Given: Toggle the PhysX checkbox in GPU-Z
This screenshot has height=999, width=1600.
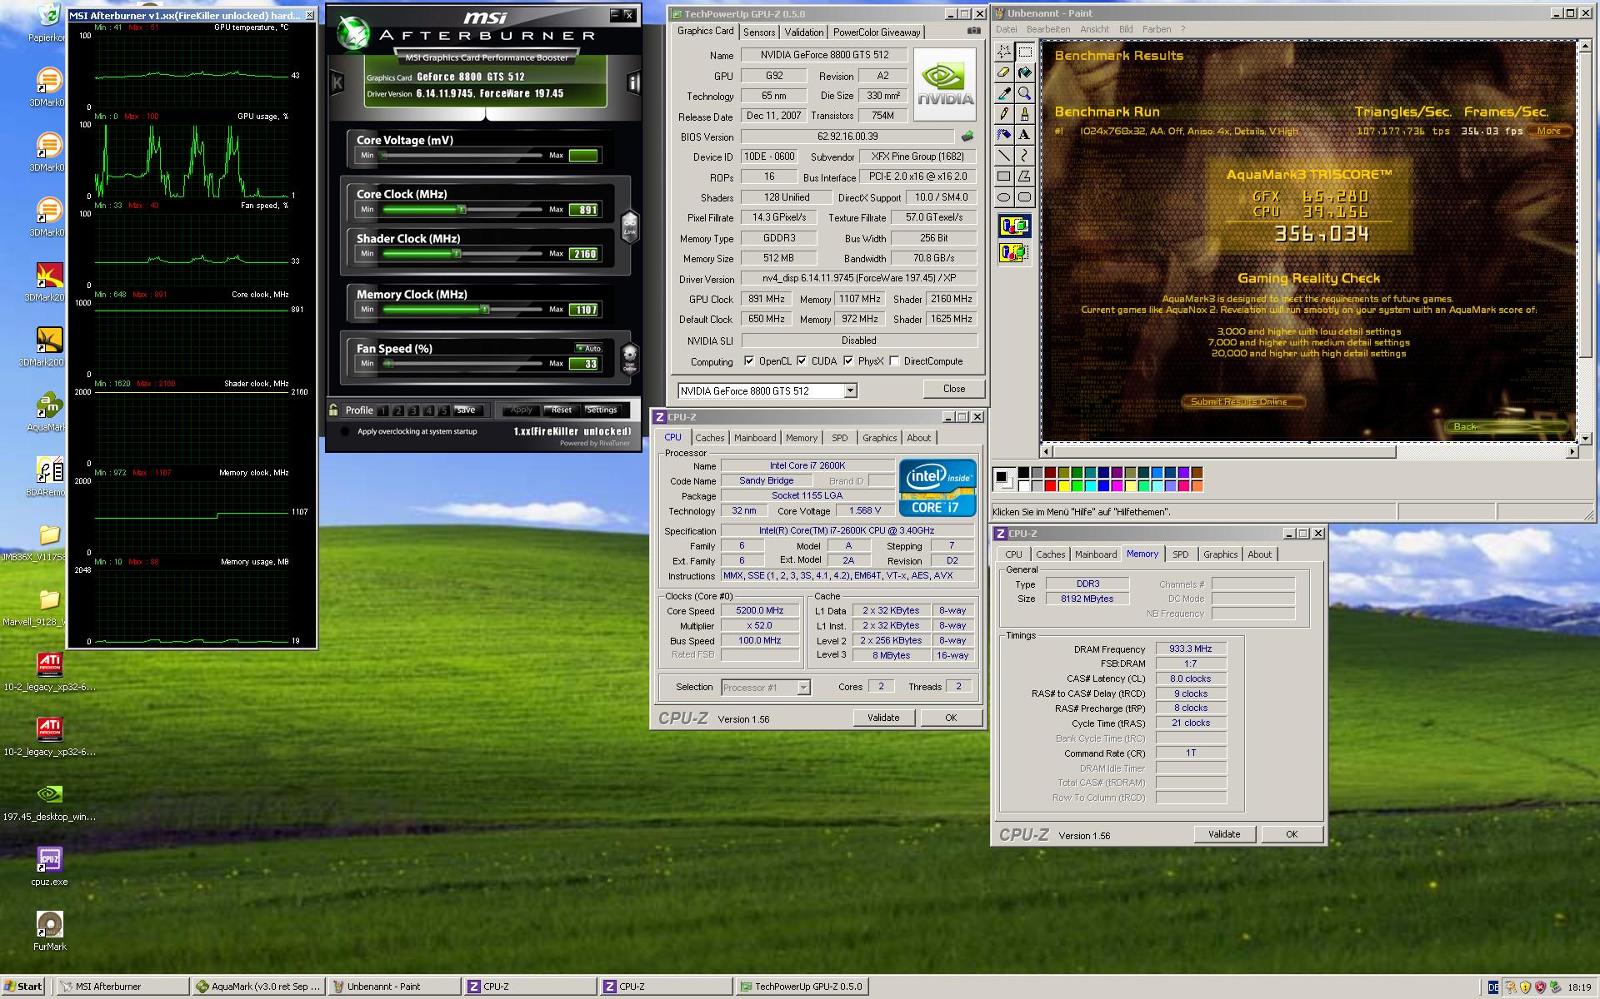Looking at the screenshot, I should click(x=848, y=361).
